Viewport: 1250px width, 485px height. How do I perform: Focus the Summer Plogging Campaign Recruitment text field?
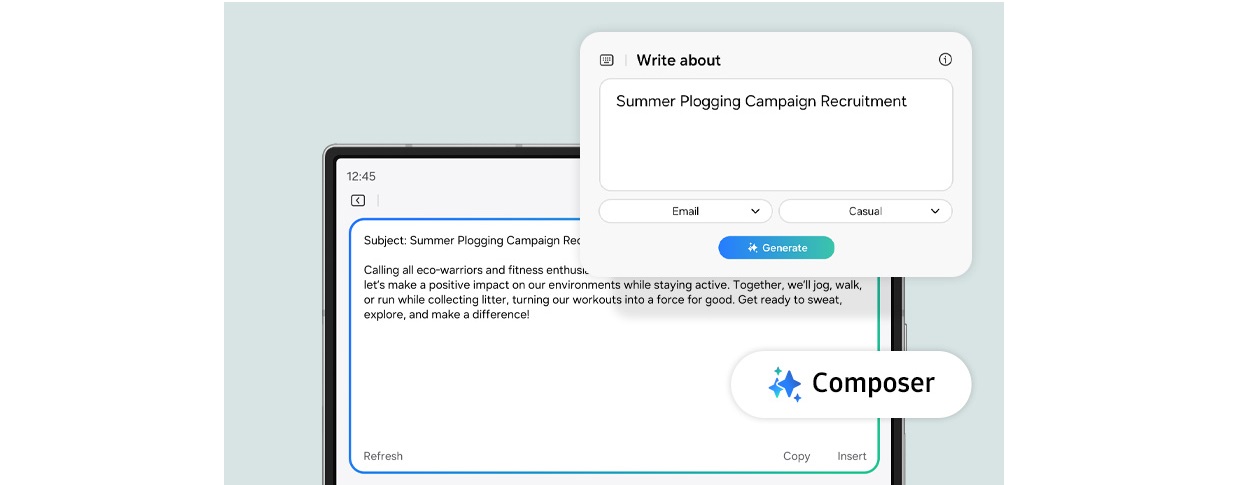776,135
